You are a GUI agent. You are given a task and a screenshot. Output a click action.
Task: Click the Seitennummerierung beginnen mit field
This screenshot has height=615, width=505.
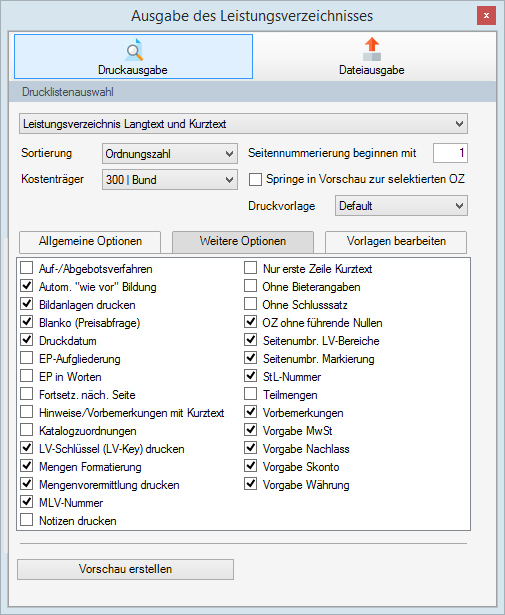pyautogui.click(x=450, y=153)
